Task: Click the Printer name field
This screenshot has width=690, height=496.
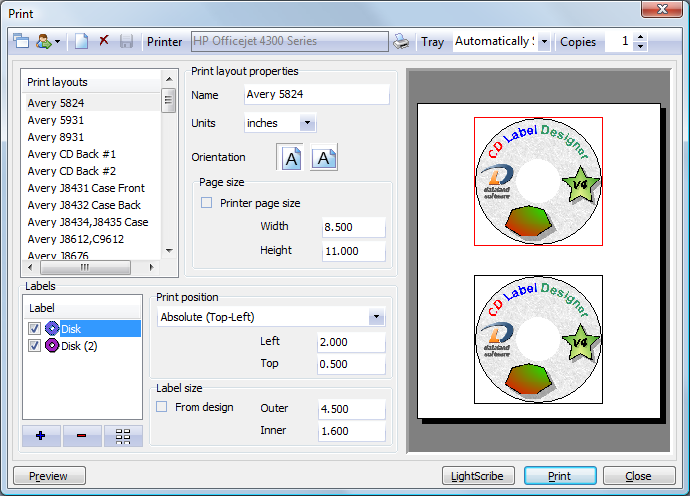Action: [x=290, y=41]
